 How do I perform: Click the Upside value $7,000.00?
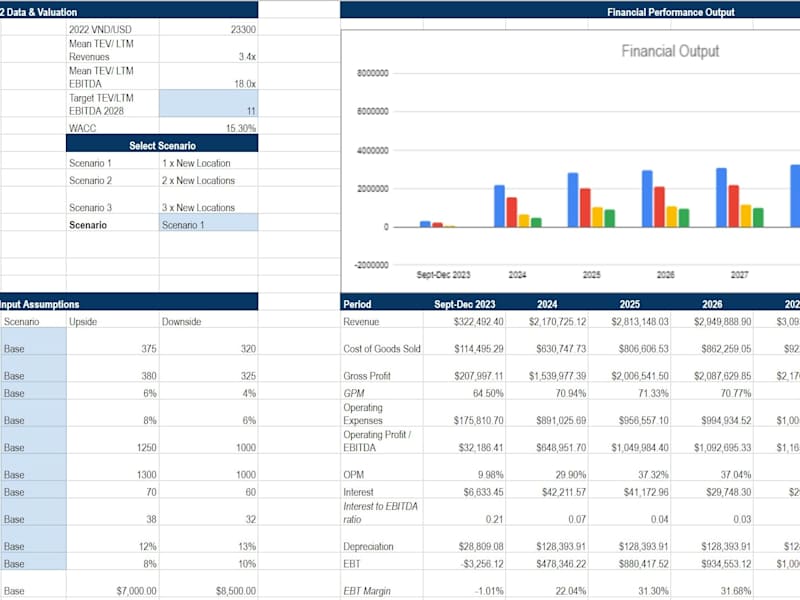click(136, 591)
